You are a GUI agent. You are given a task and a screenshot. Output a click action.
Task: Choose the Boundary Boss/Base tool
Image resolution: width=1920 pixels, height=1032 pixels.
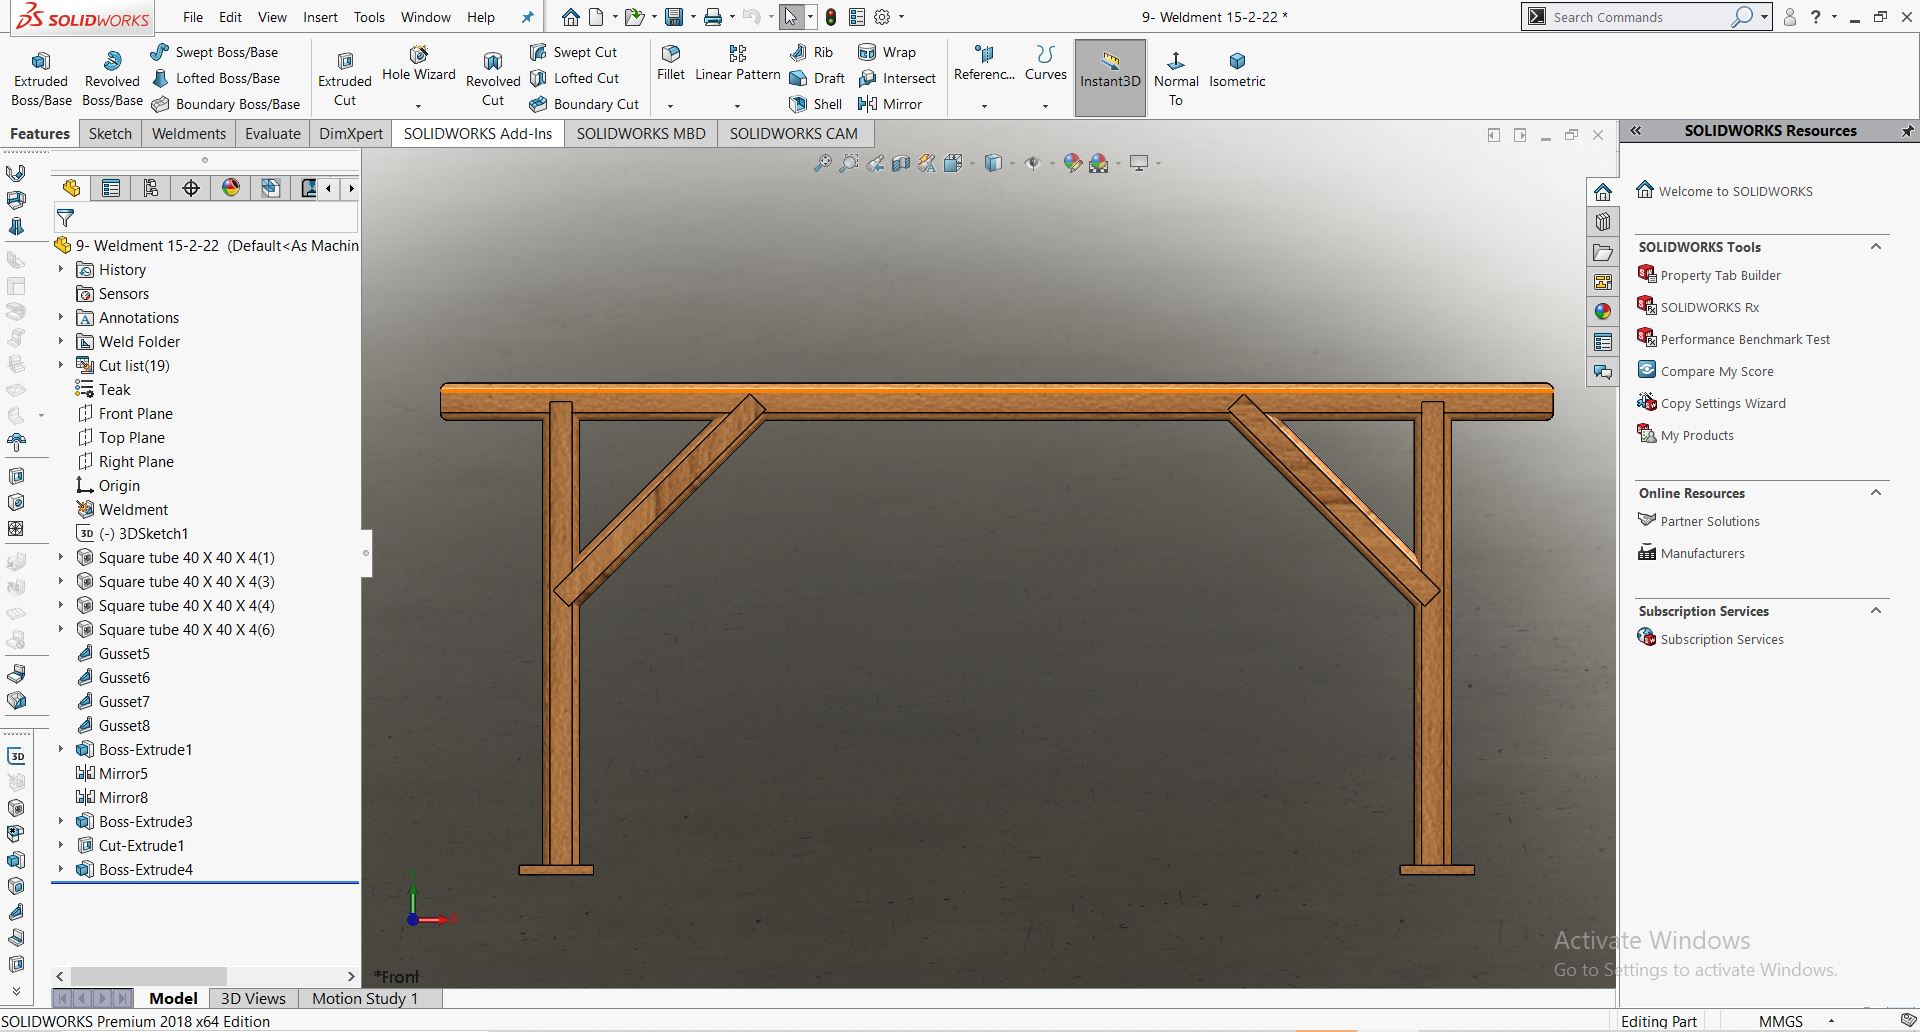tap(225, 104)
